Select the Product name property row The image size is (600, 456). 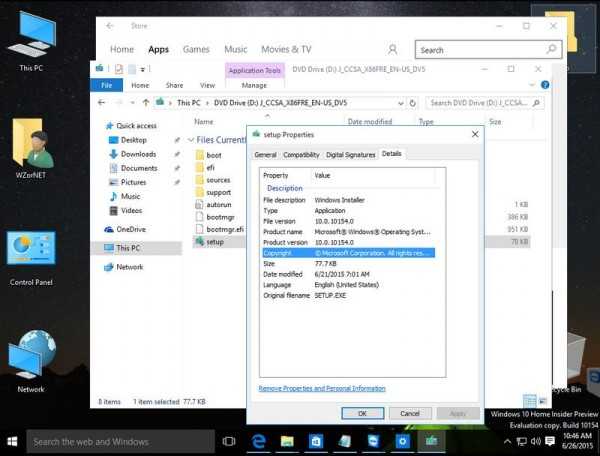(x=349, y=232)
